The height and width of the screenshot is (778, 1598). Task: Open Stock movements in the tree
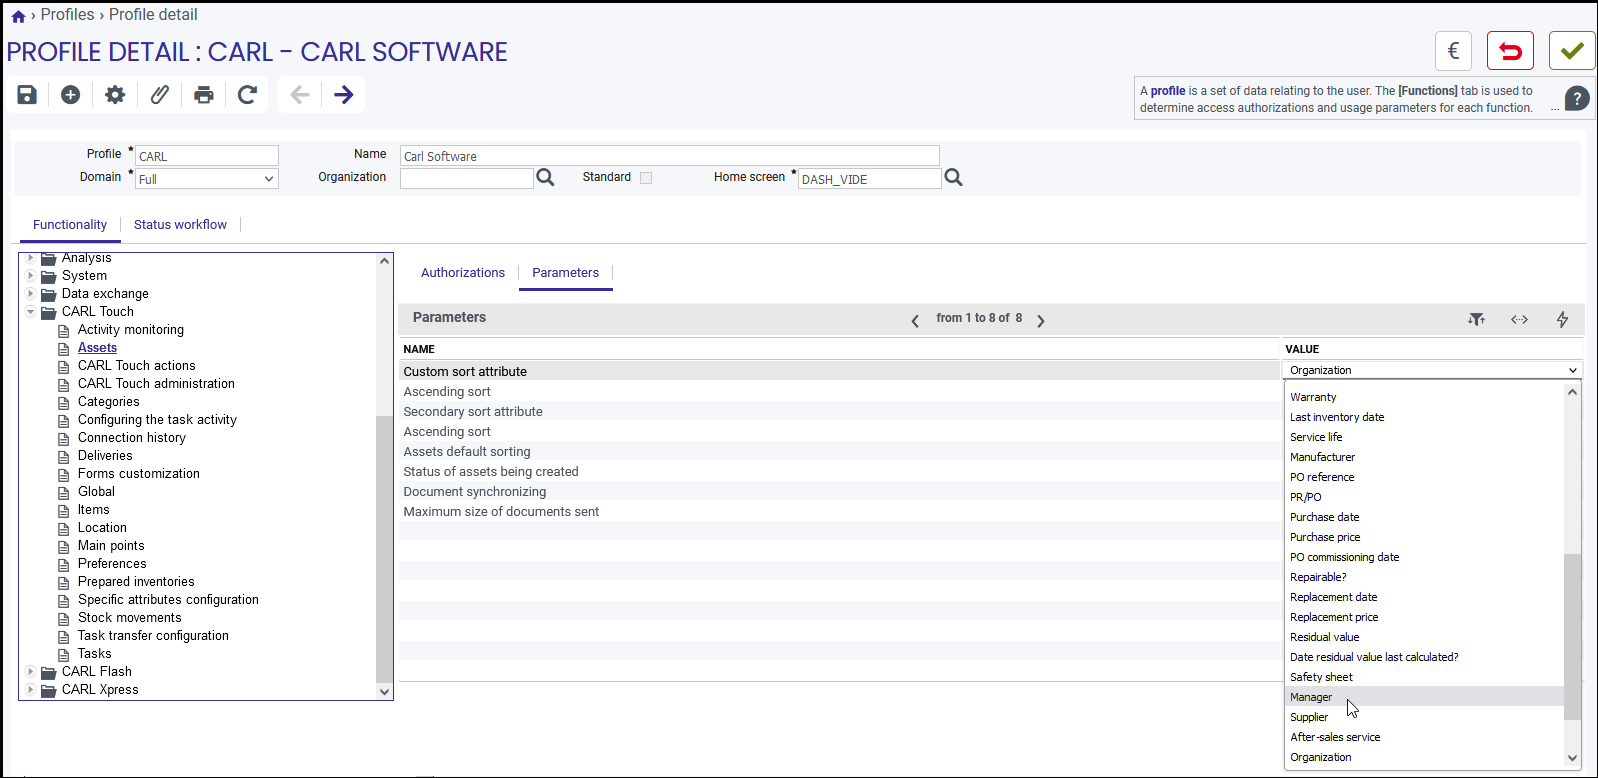point(130,618)
